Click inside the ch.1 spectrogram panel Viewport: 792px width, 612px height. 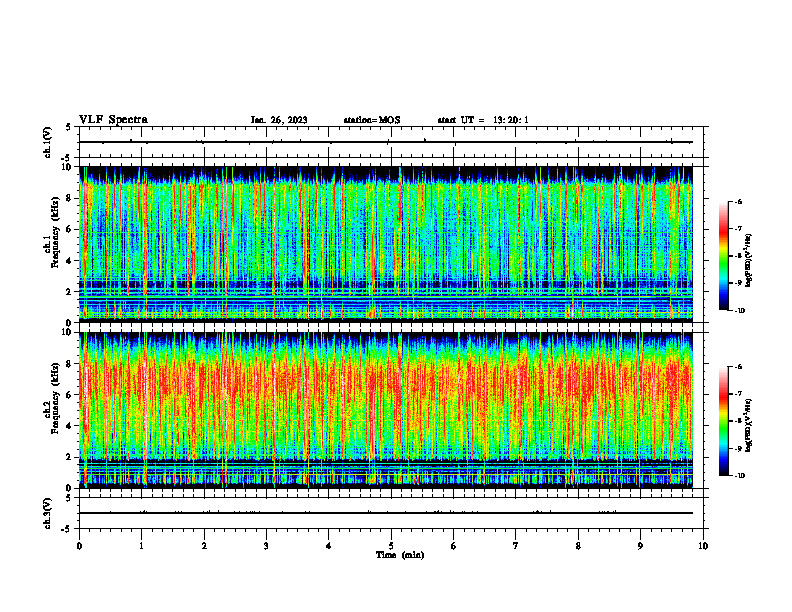386,244
